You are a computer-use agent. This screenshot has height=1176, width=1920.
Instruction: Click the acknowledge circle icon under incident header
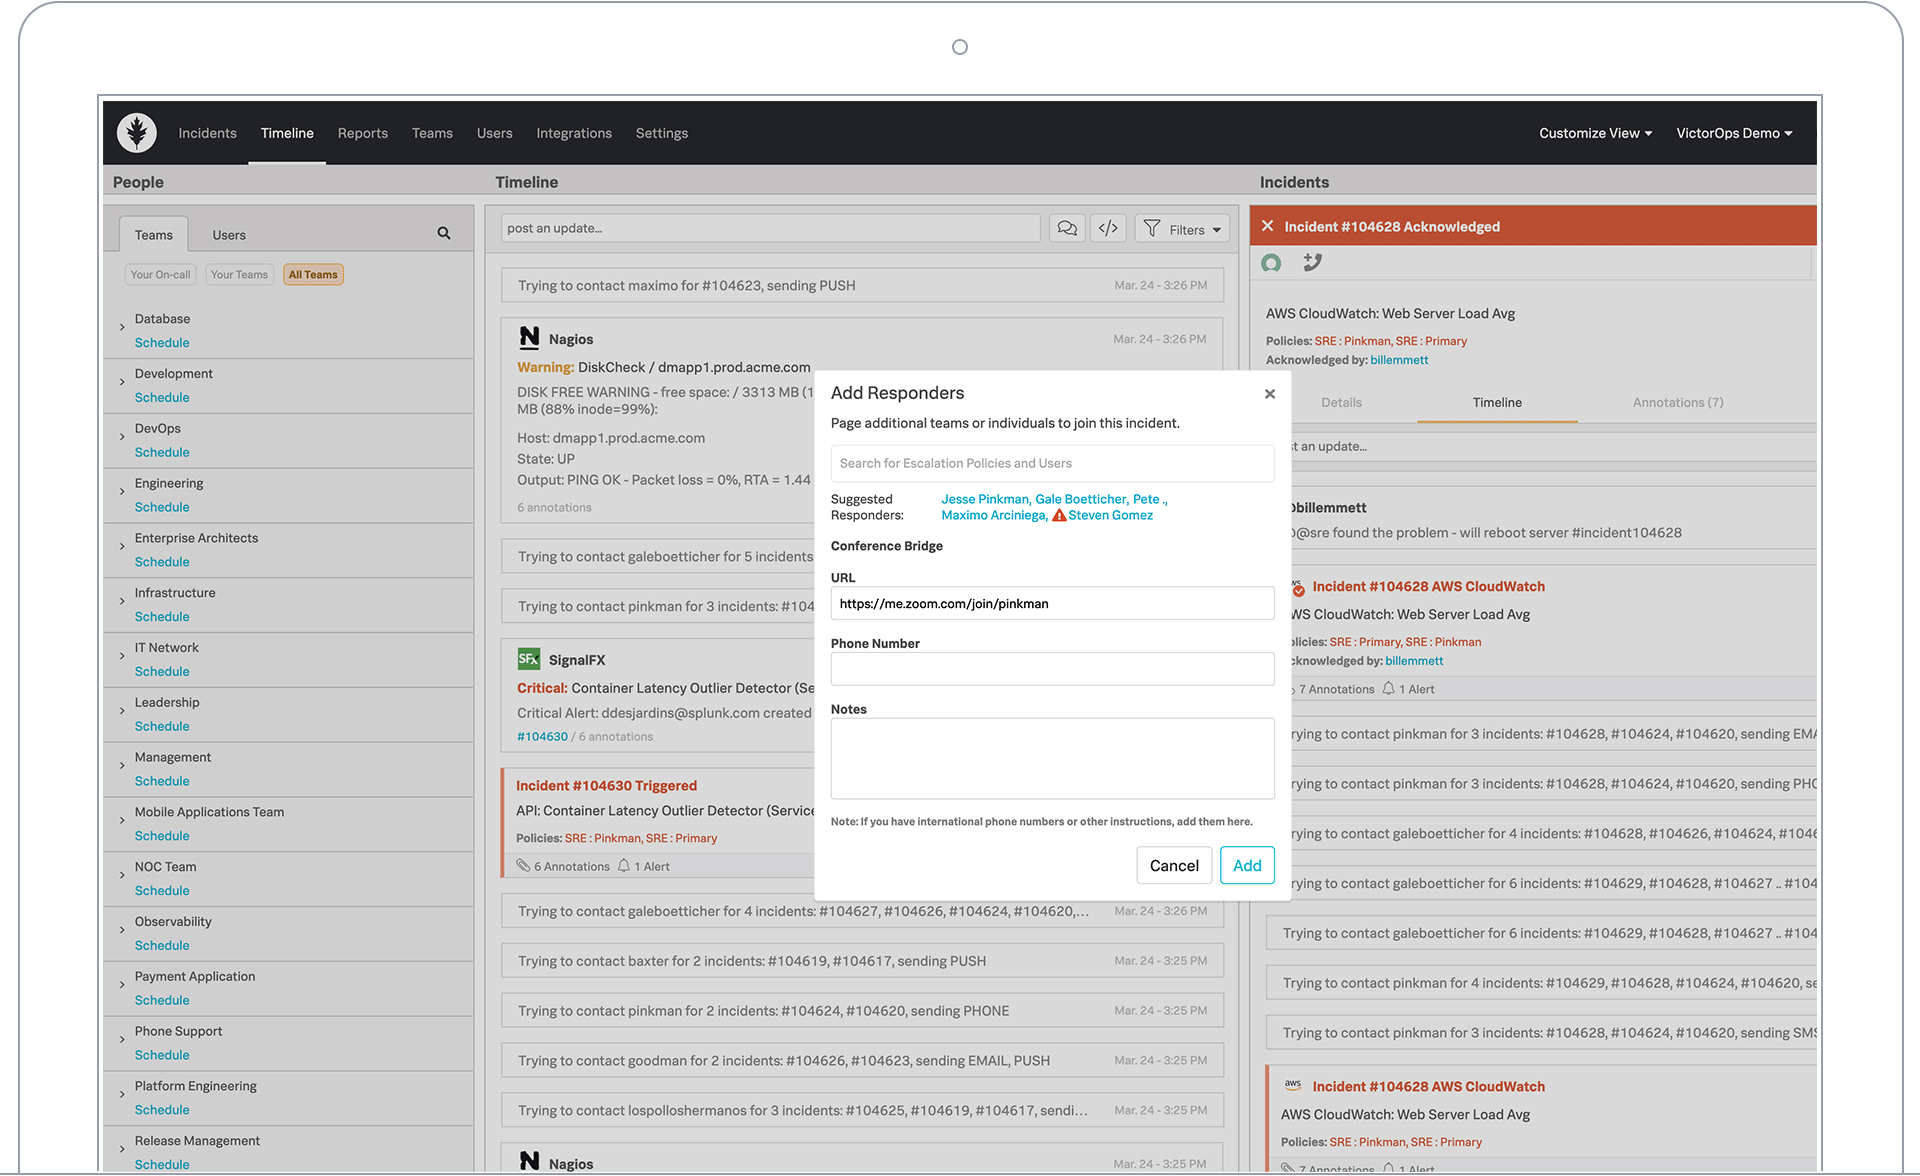pos(1271,263)
